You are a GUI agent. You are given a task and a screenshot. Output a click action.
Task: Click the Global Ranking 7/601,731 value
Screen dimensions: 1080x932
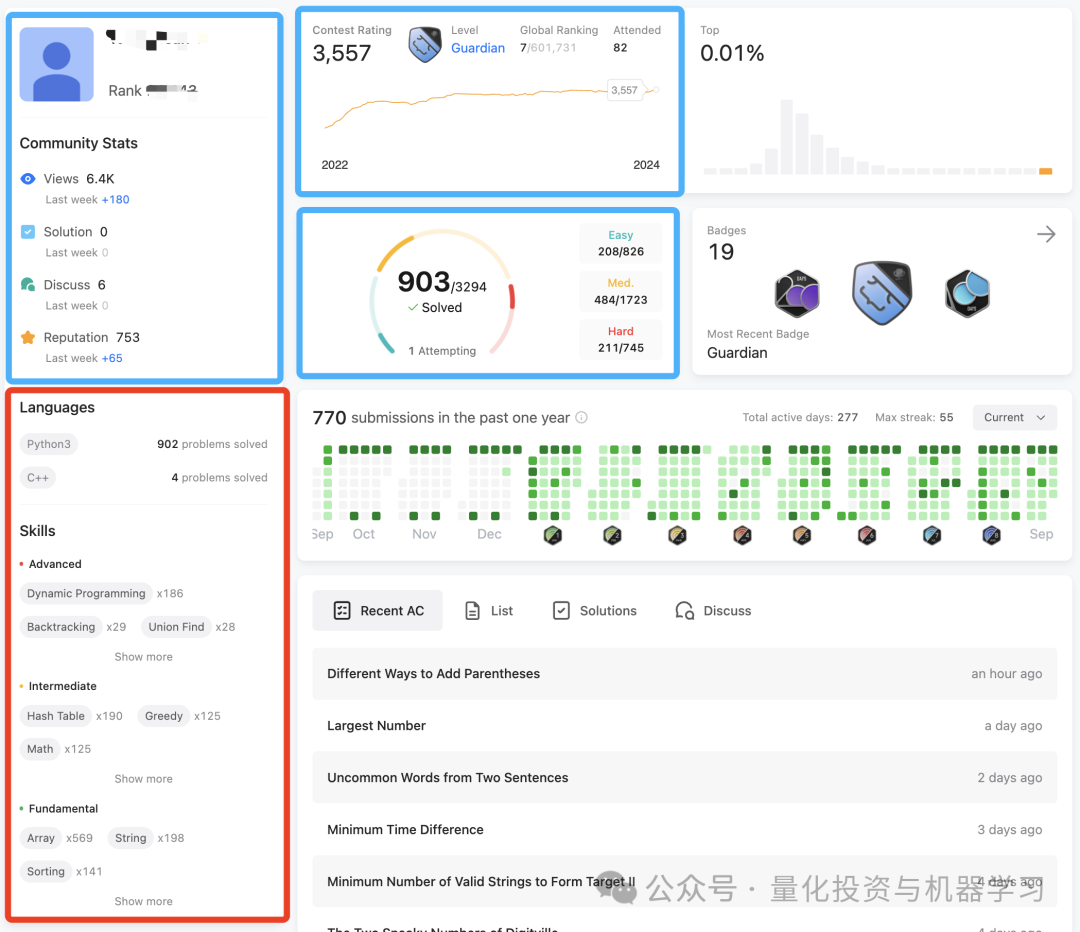pos(548,48)
